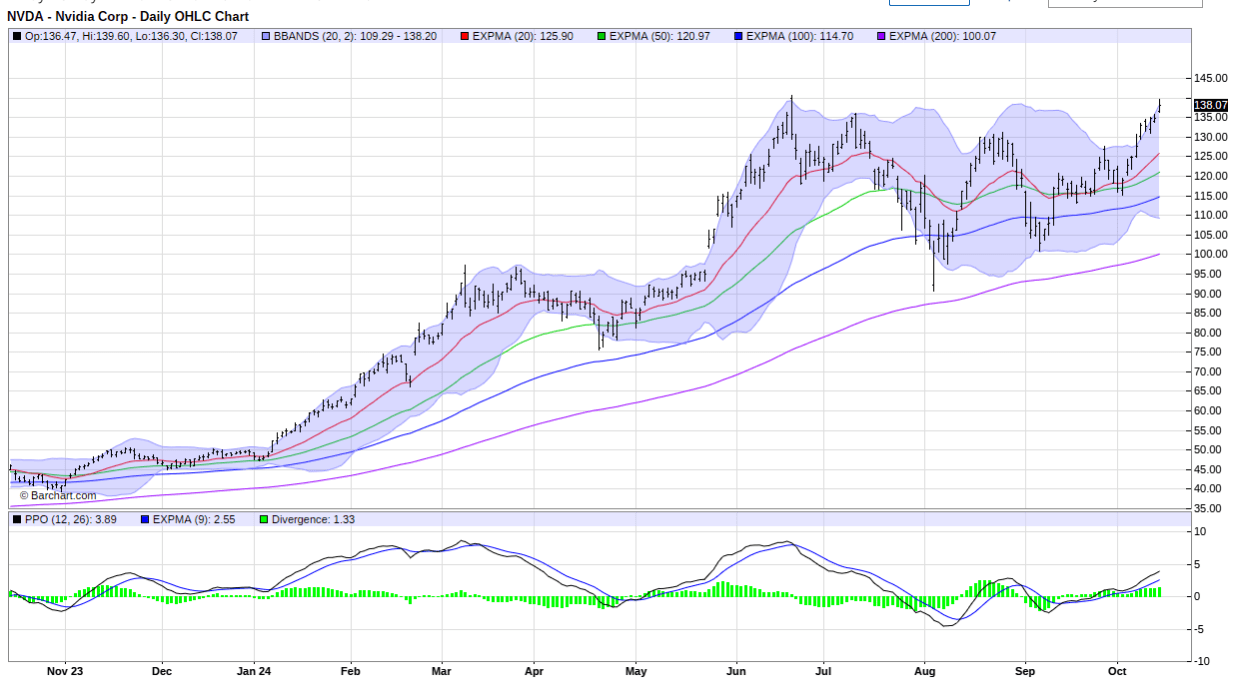Click the Sep date axis label
Screen dimensions: 1241x678
pyautogui.click(x=1024, y=671)
